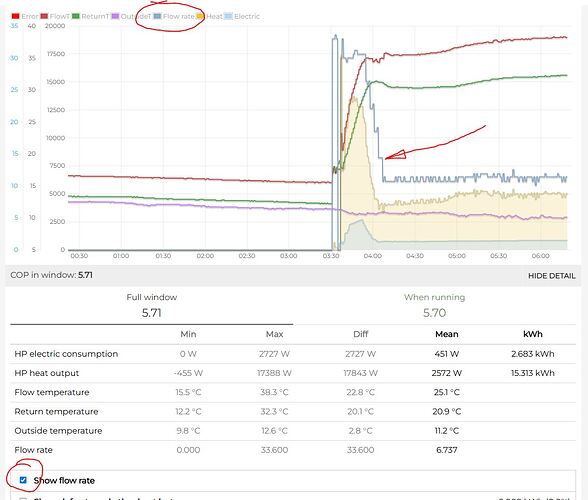Click the 2572 W mean value
This screenshot has height=500, width=588.
(x=447, y=373)
